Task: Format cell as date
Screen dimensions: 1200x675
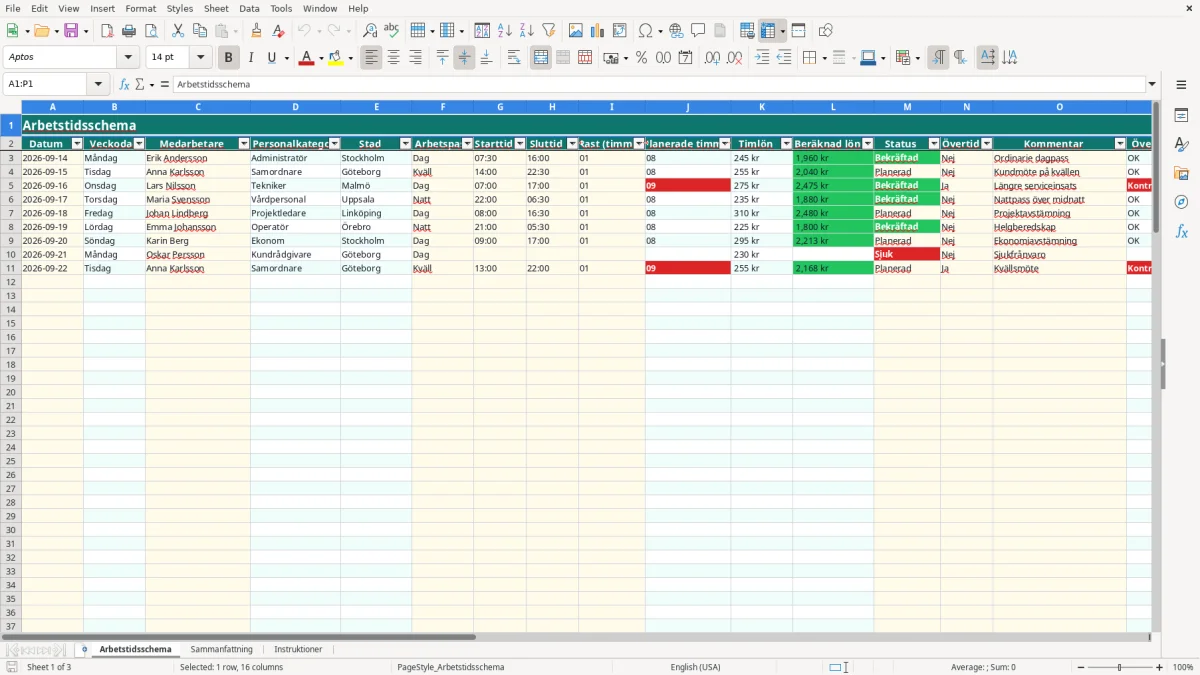Action: click(685, 58)
